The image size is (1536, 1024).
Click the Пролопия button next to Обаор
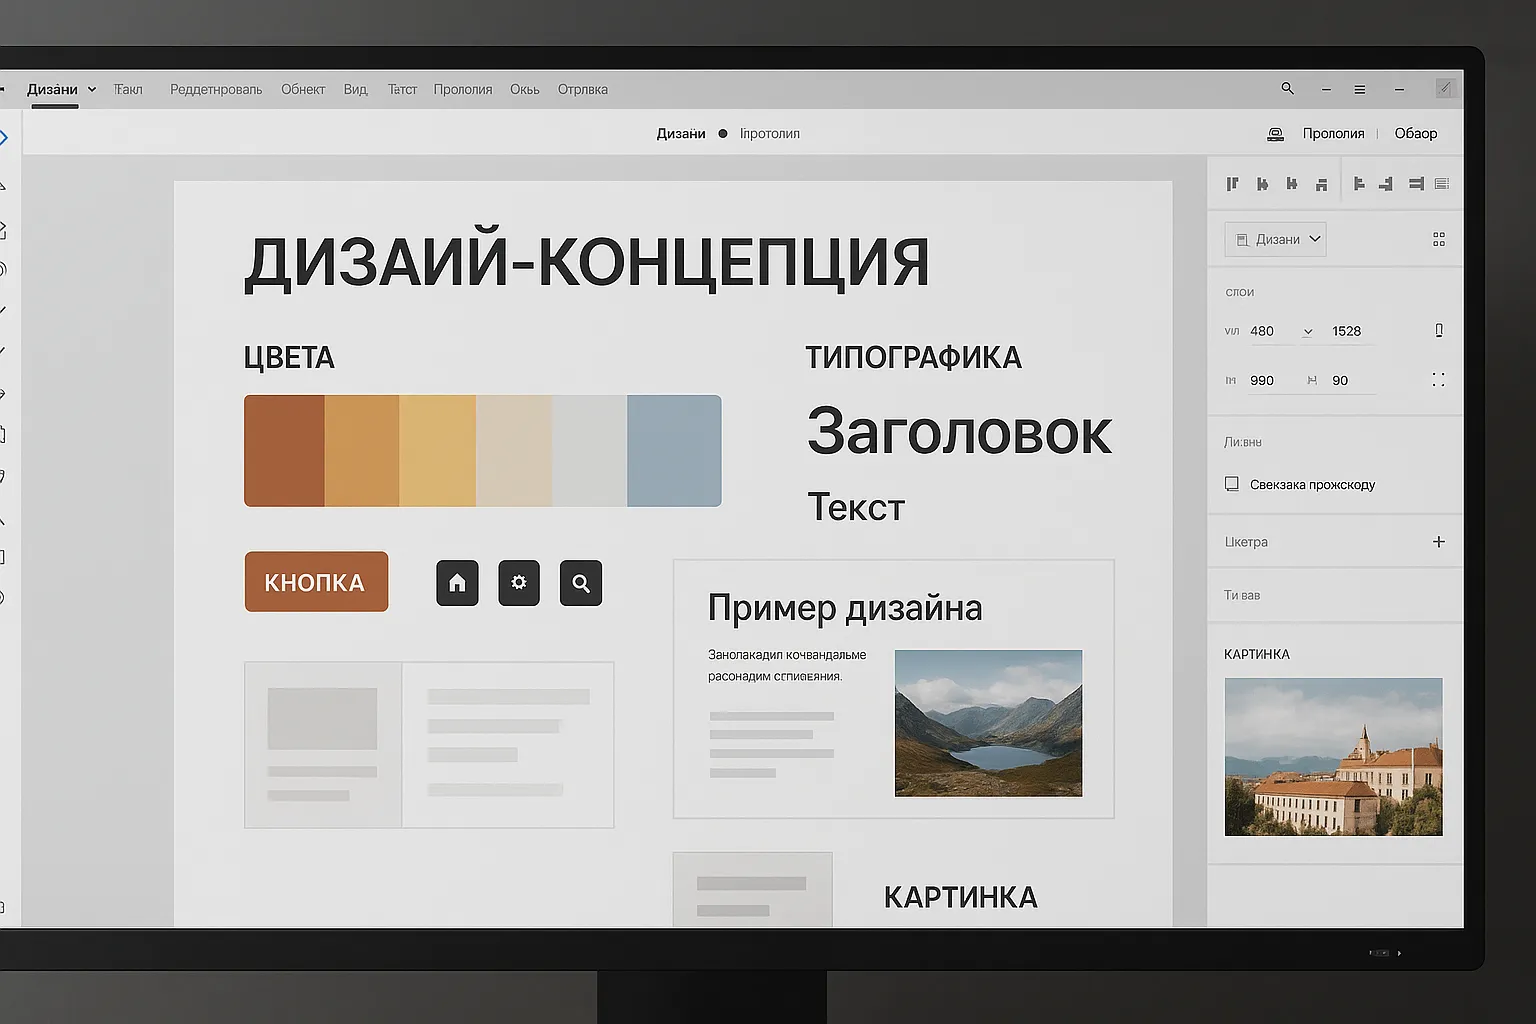click(1333, 134)
